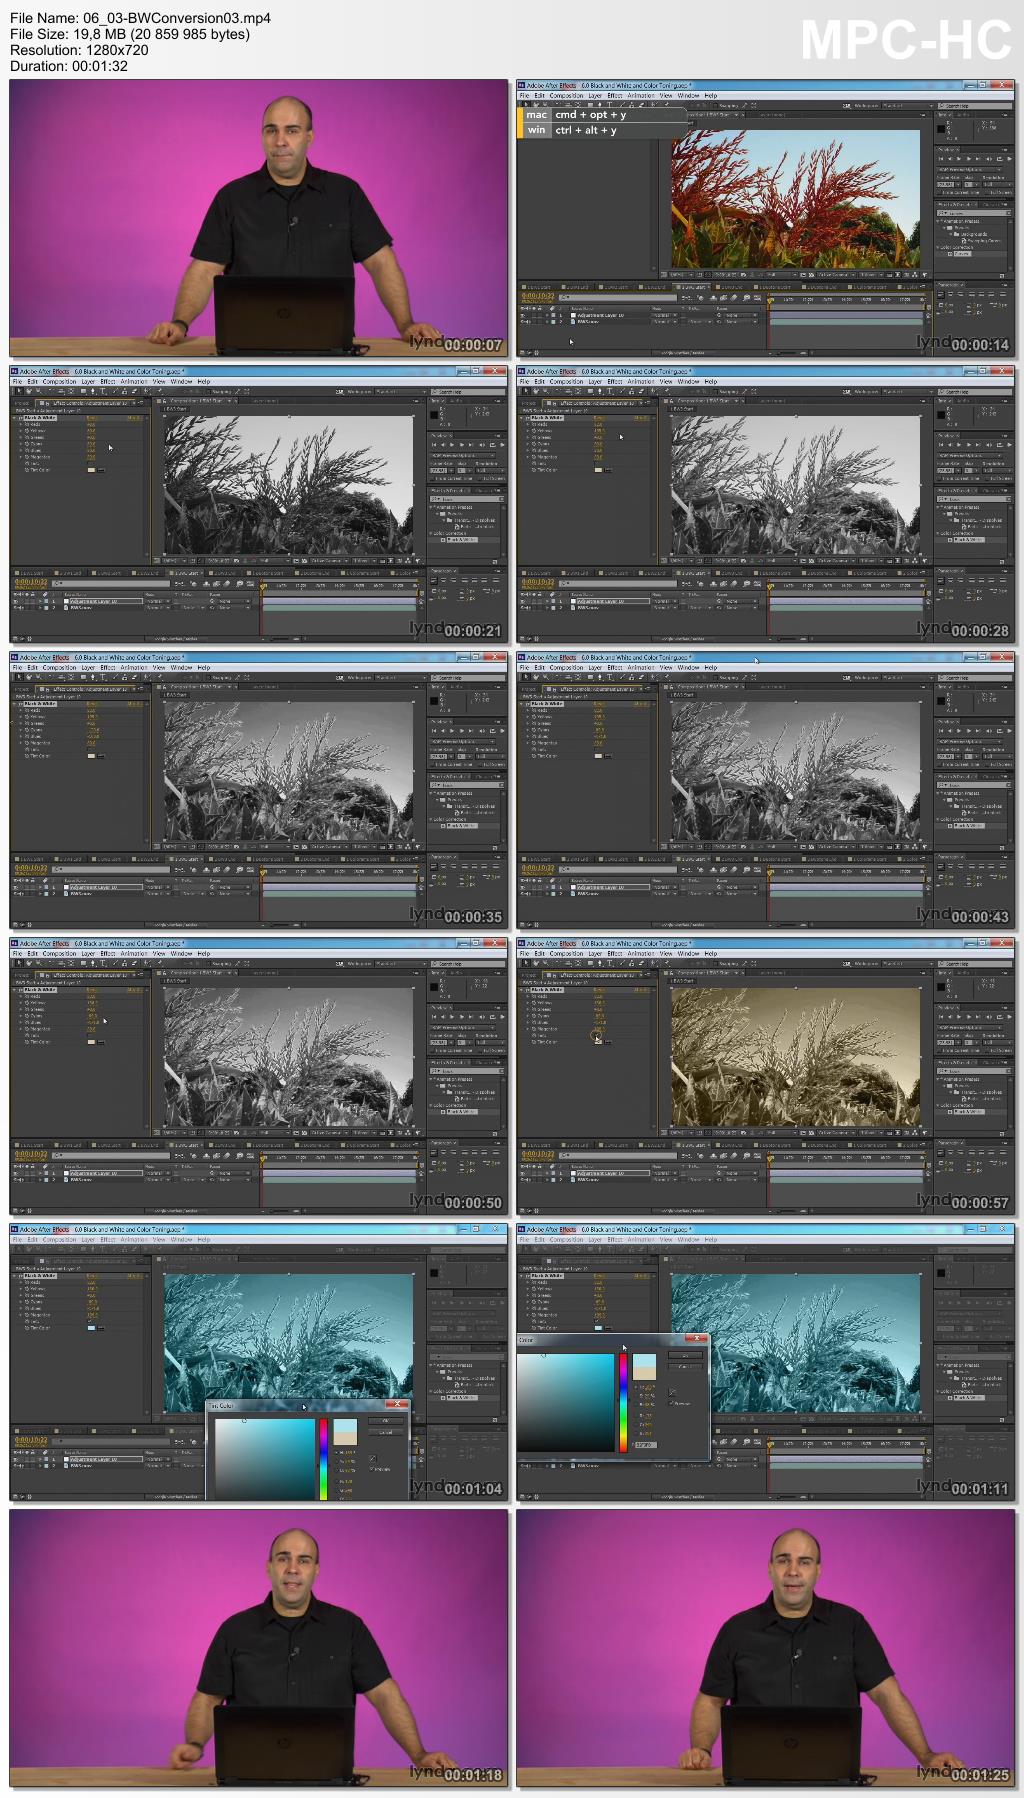Image resolution: width=1024 pixels, height=1798 pixels.
Task: Select the grayscale frame stamped 00:00:21
Action: click(258, 503)
